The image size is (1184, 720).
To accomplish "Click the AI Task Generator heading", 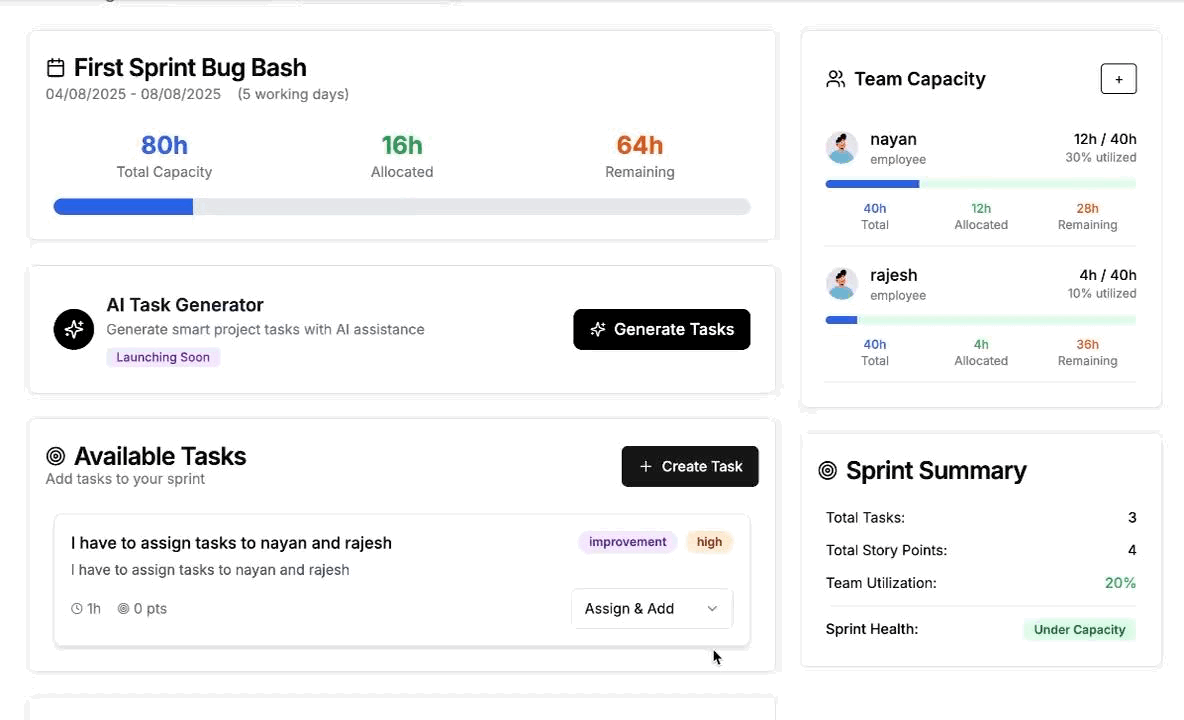I will tap(185, 305).
